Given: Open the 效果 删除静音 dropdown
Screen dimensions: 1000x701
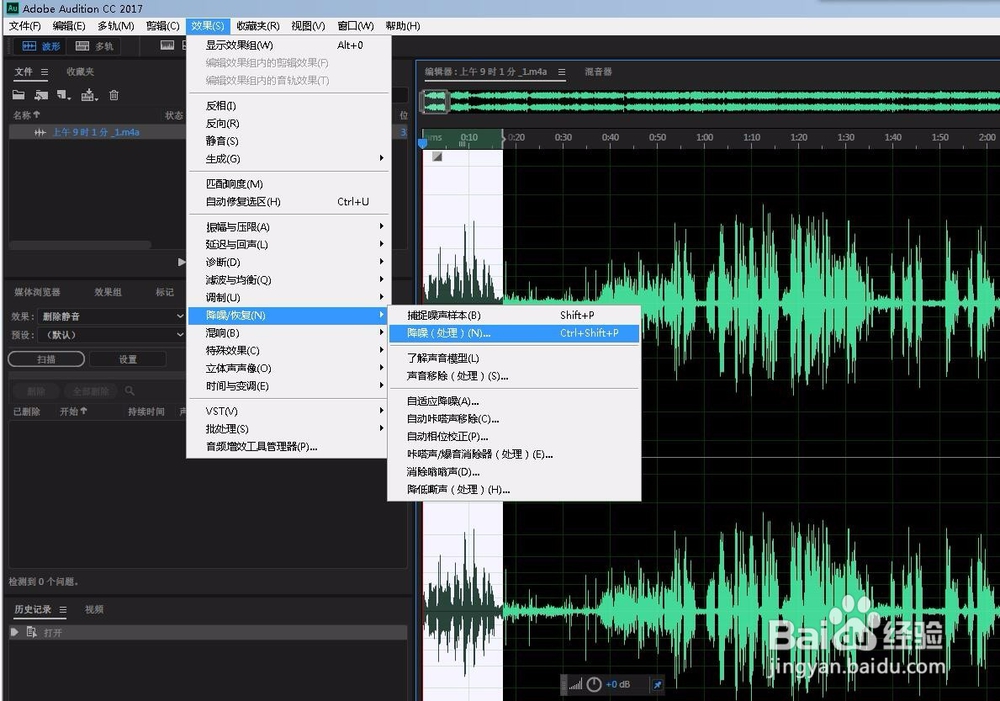Looking at the screenshot, I should pyautogui.click(x=112, y=316).
